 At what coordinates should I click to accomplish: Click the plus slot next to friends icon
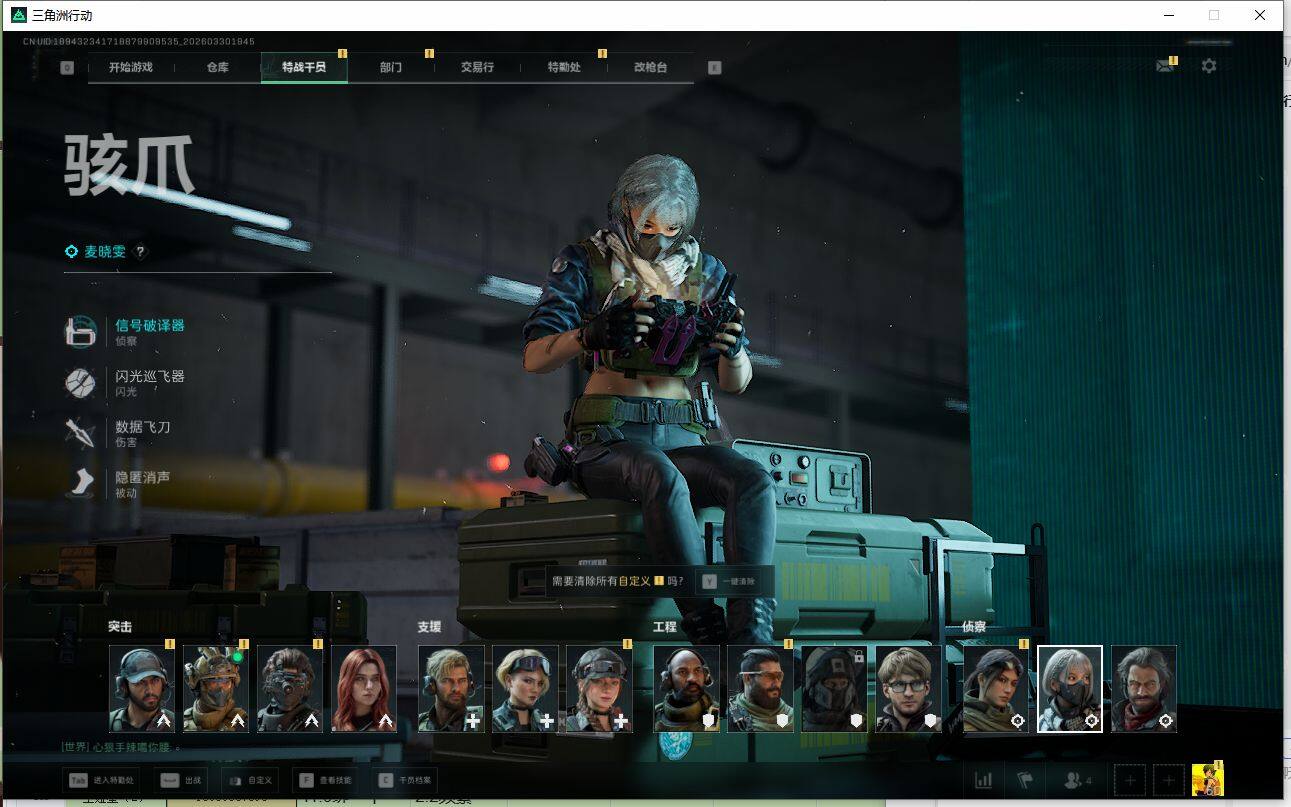point(1130,780)
